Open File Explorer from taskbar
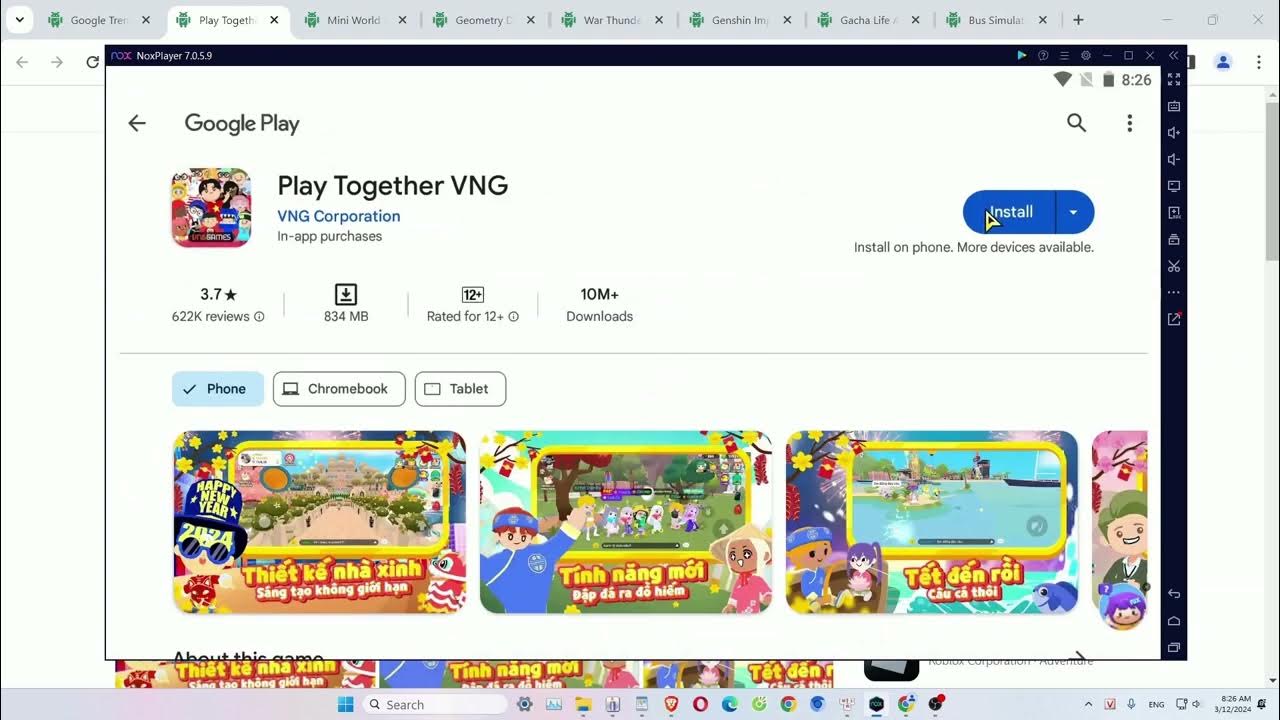The width and height of the screenshot is (1280, 720). click(583, 704)
